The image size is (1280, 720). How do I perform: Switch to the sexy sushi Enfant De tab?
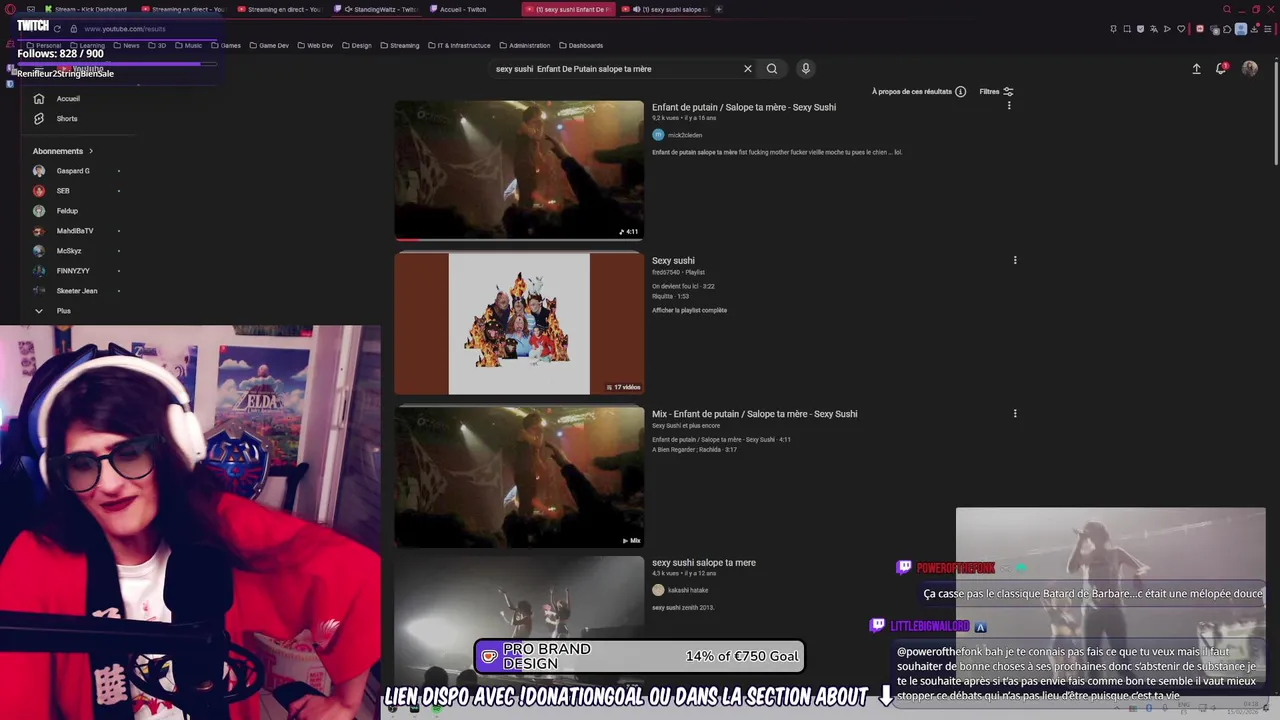point(568,10)
